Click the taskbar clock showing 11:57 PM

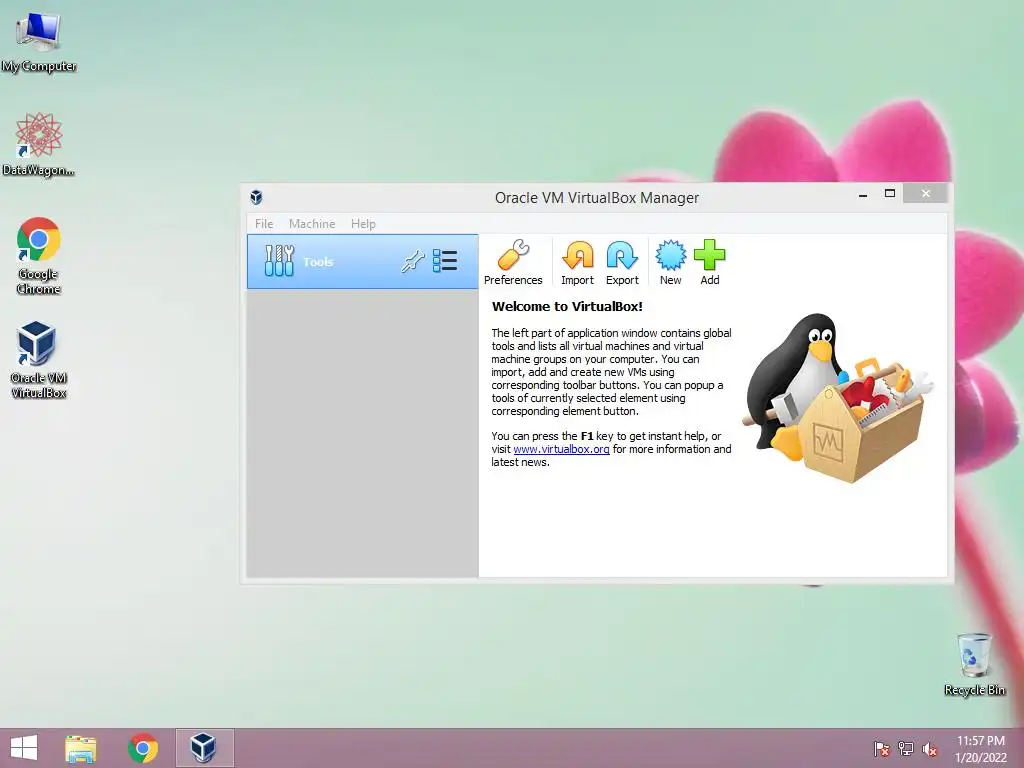tap(981, 749)
